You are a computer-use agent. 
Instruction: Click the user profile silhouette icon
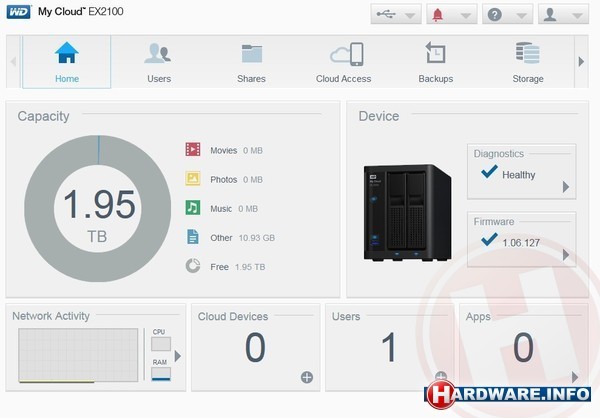coord(550,15)
